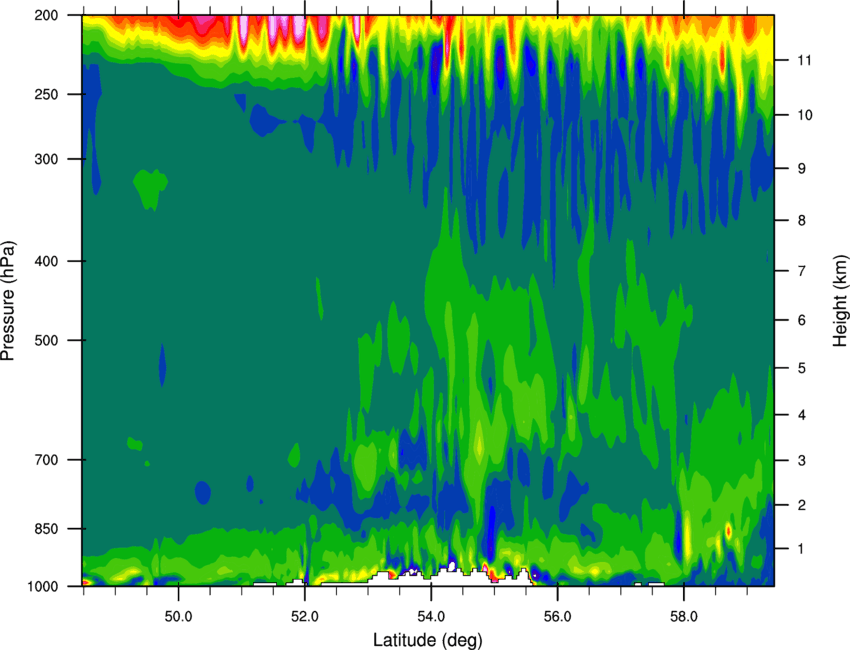Click the 52.0 latitude tick label
The image size is (850, 650).
[305, 617]
